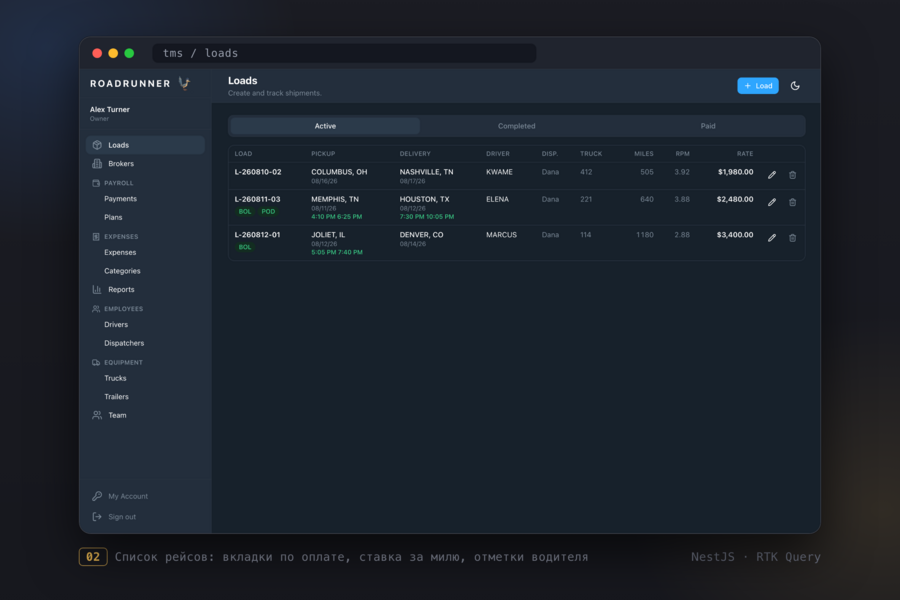Add a new load with the Load button
Screen dimensions: 900x600
click(758, 86)
